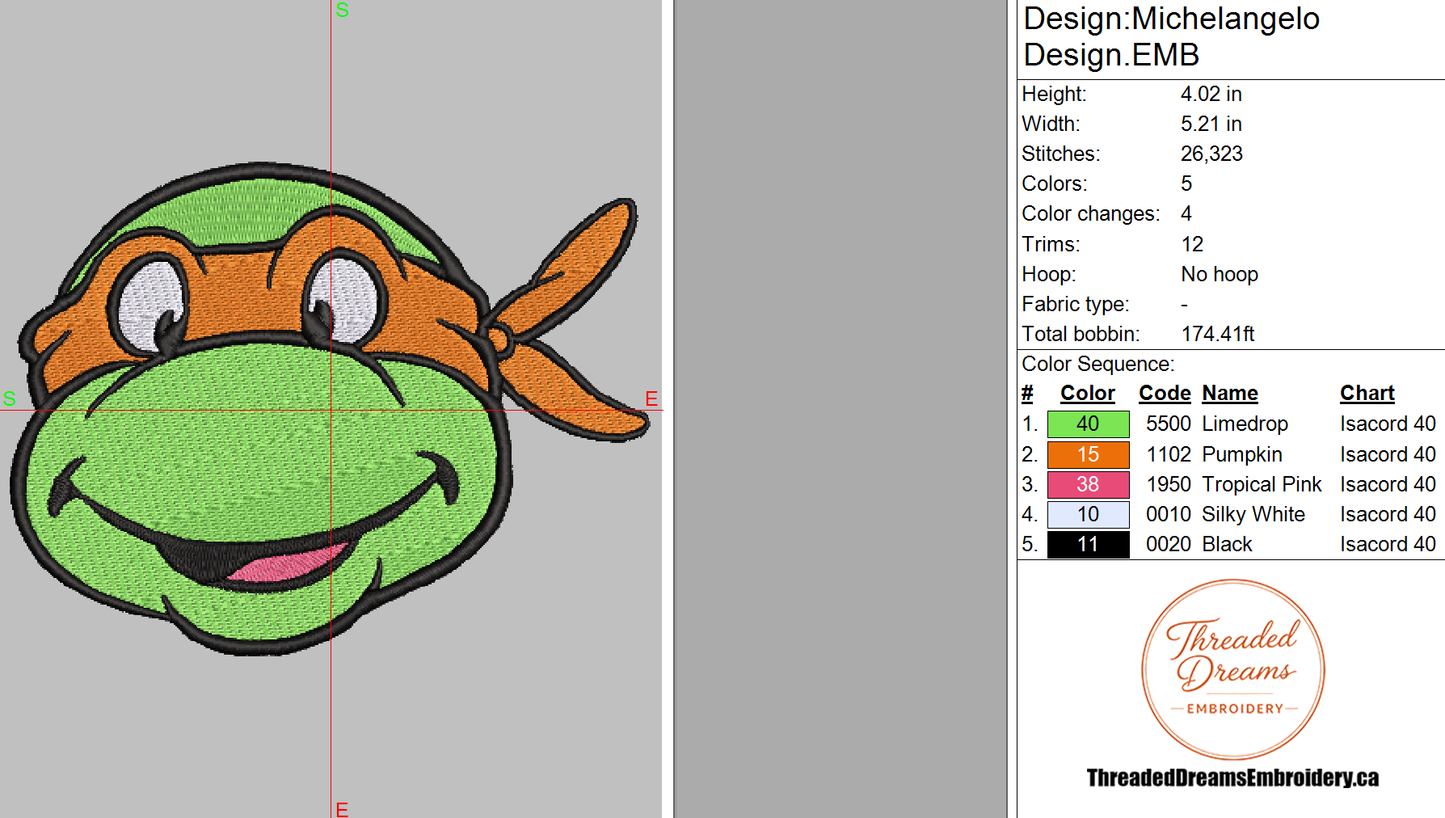Click the Limedrop green color swatch 40
The width and height of the screenshot is (1445, 818).
1088,424
